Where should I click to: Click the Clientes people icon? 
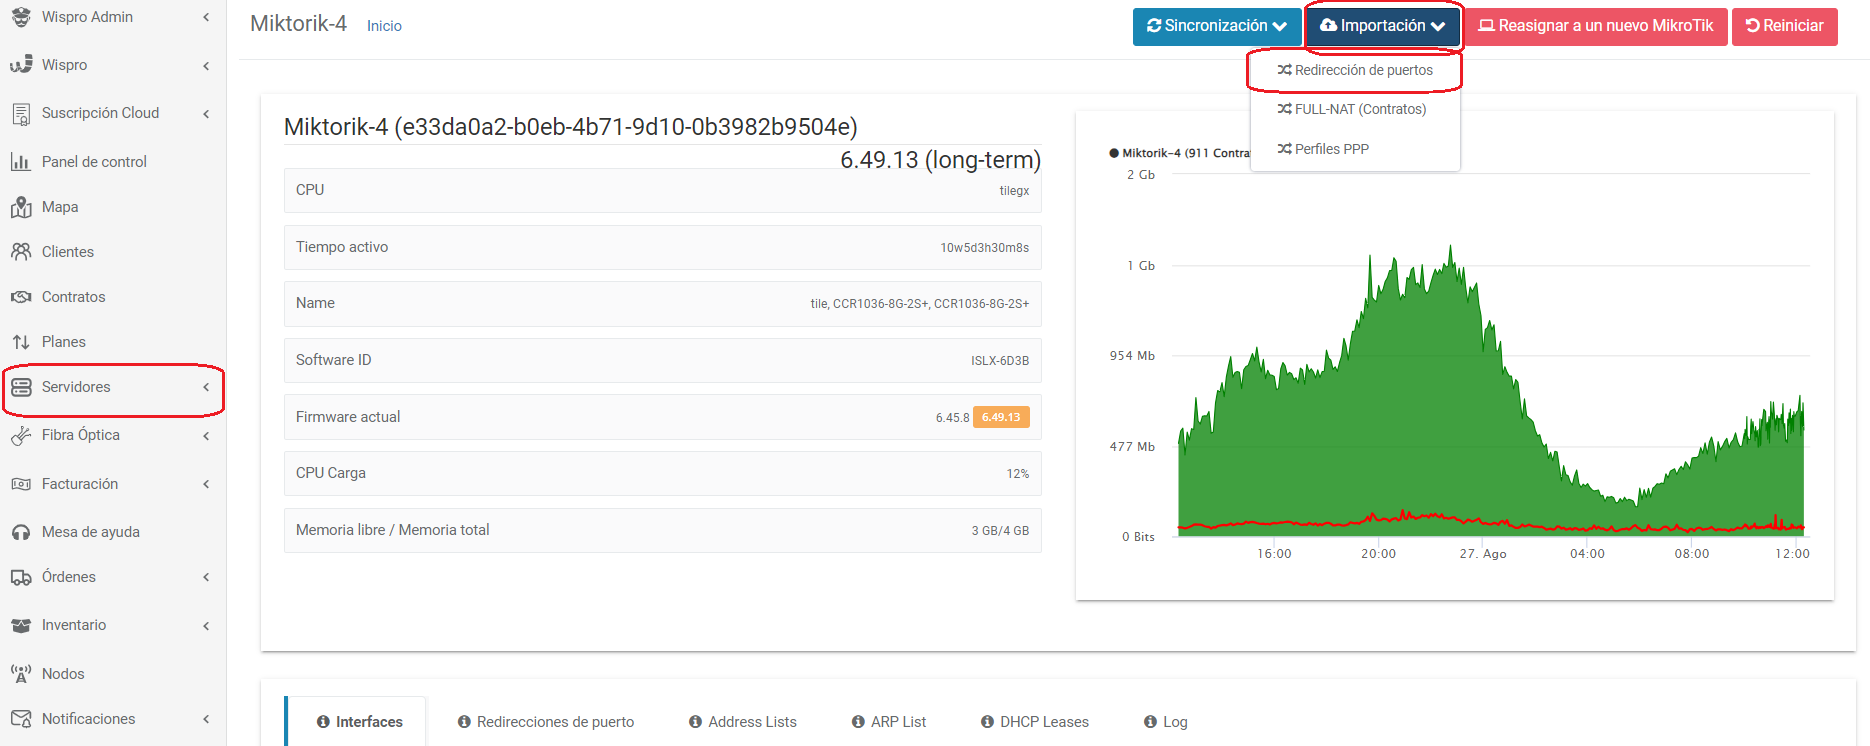point(21,252)
